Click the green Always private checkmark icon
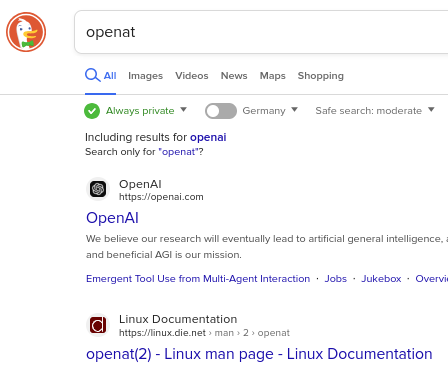This screenshot has height=366, width=448. [92, 111]
